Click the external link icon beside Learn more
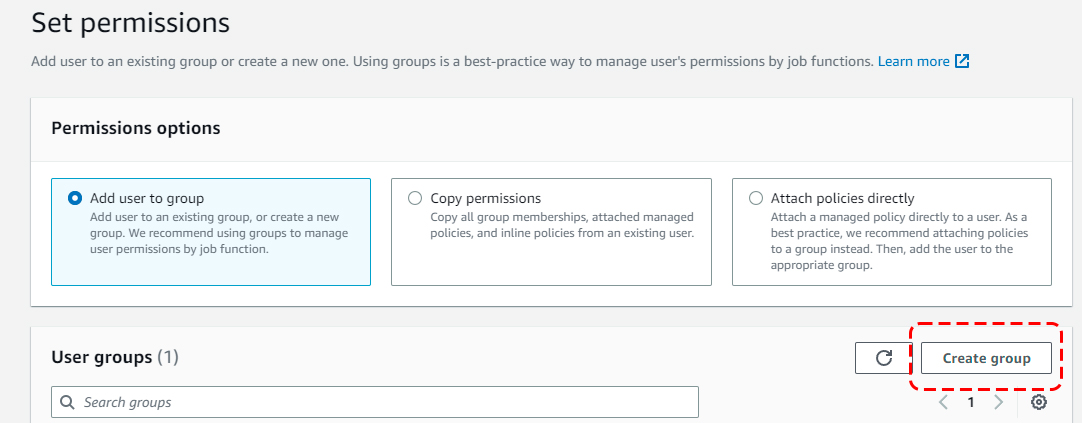 click(962, 62)
